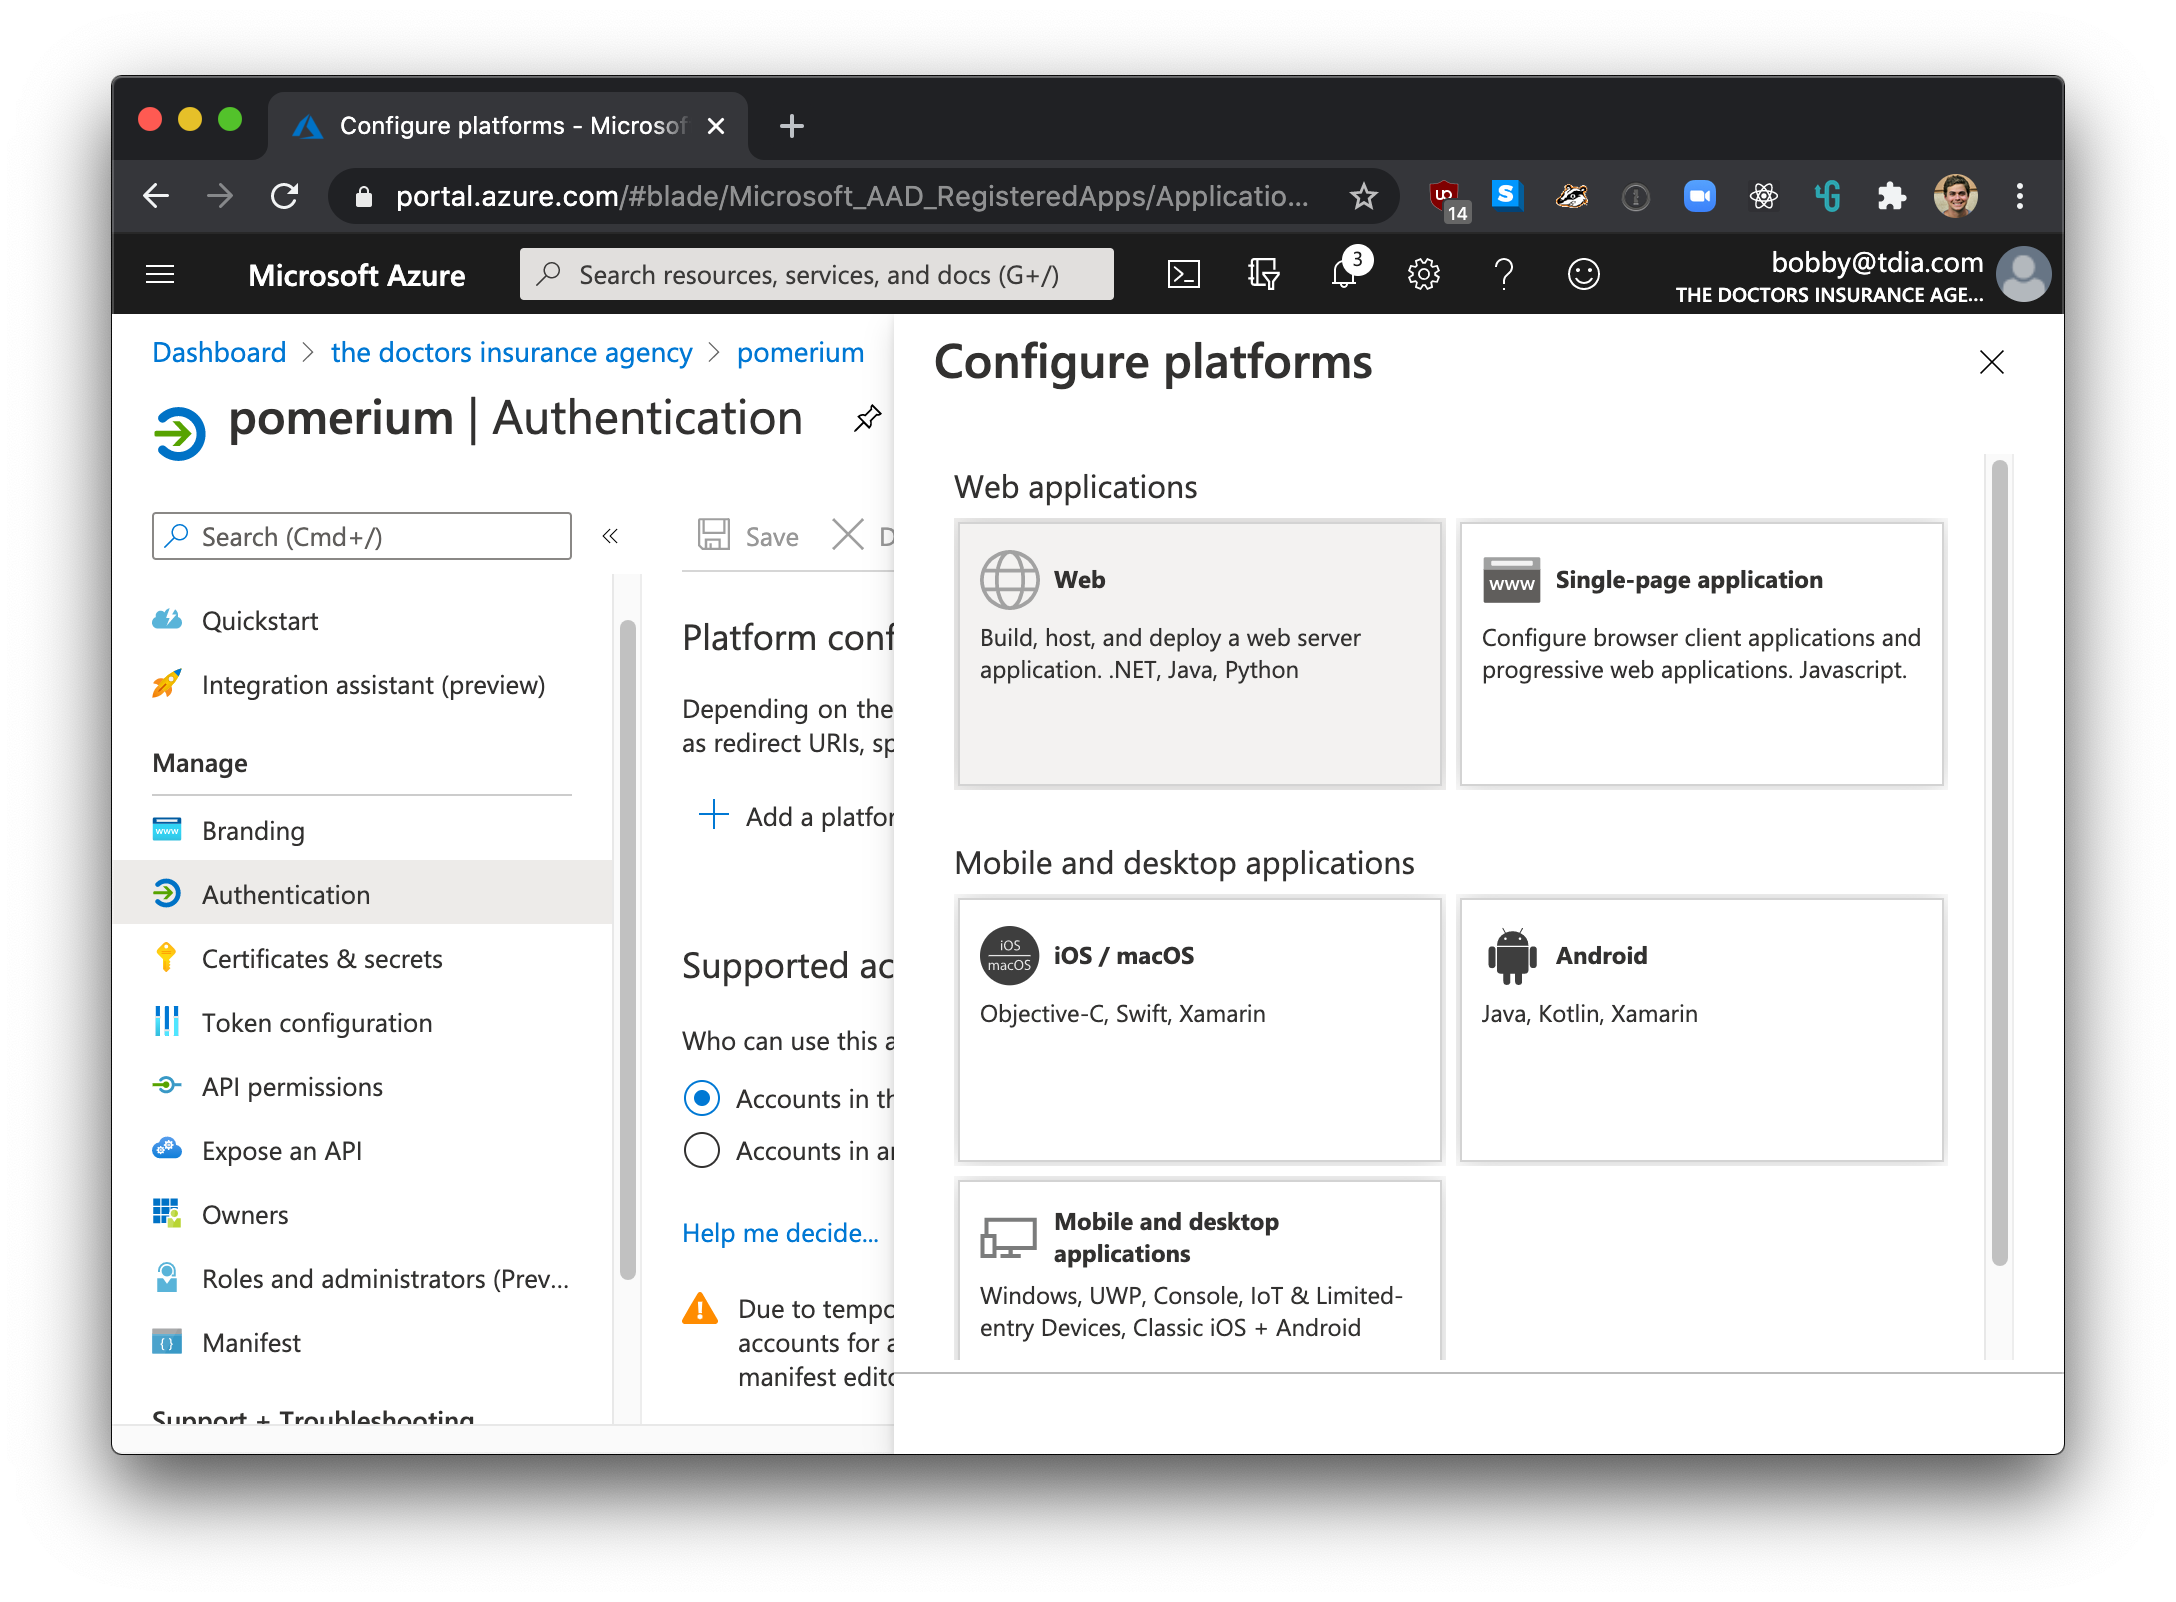Select Accounts in any directory radio button
Screen dimensions: 2176x1602
[701, 1151]
